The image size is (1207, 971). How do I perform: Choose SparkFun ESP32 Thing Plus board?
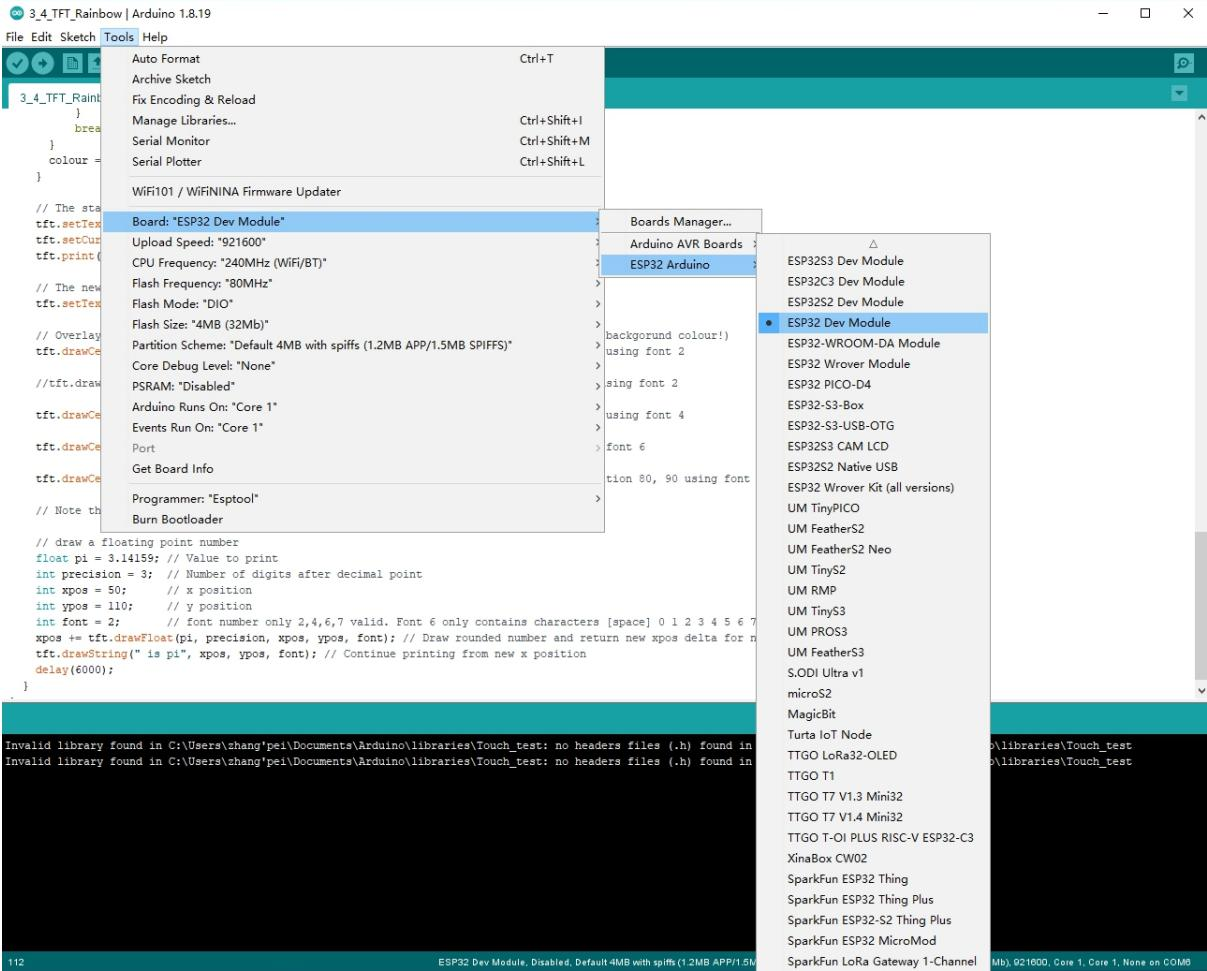(873, 899)
